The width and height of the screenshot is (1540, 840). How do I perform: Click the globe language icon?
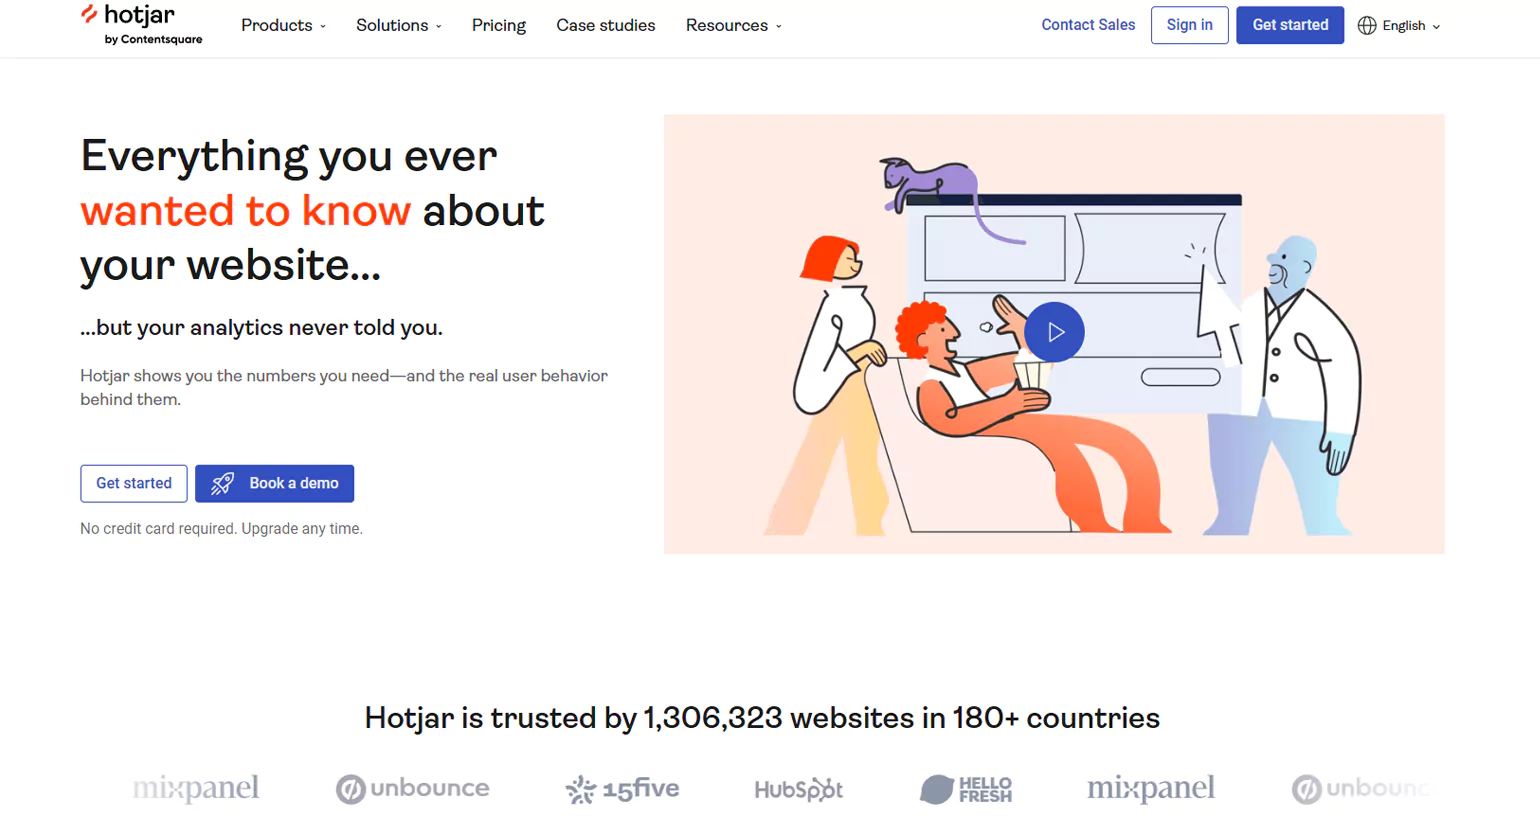tap(1366, 26)
